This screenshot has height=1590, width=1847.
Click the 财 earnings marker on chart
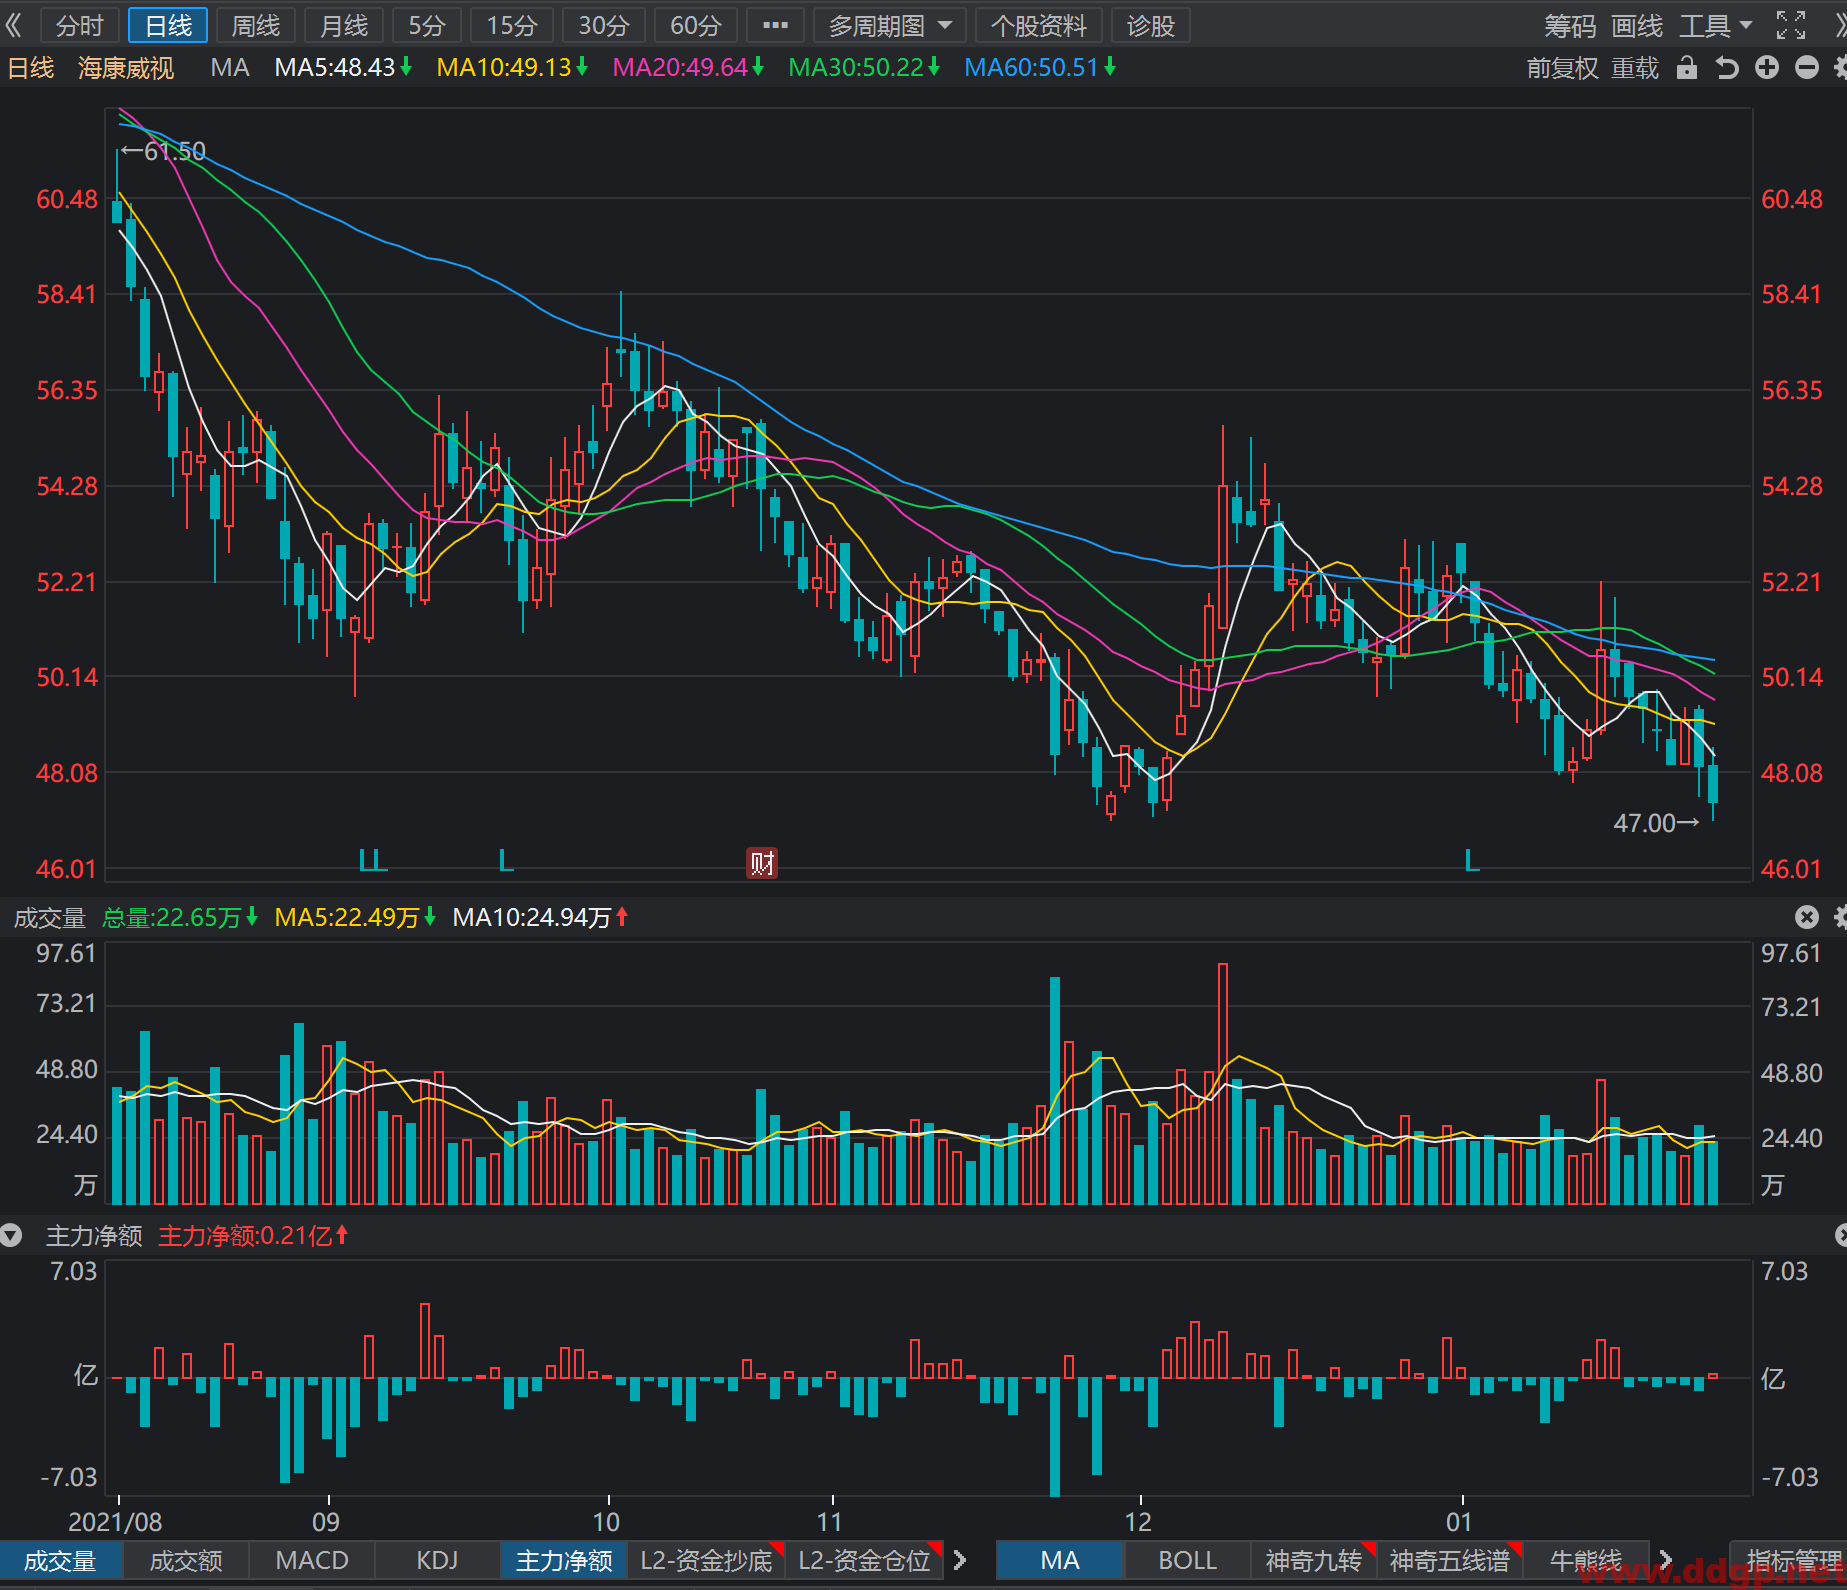pyautogui.click(x=762, y=863)
